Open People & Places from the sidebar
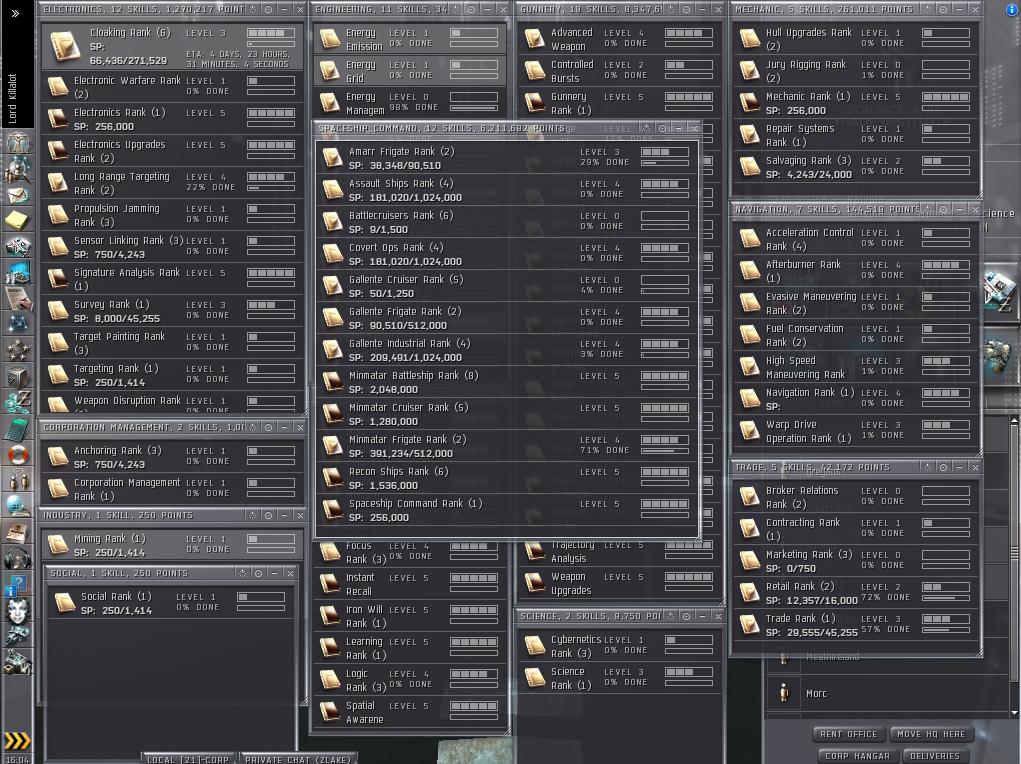The image size is (1021, 764). pos(18,168)
